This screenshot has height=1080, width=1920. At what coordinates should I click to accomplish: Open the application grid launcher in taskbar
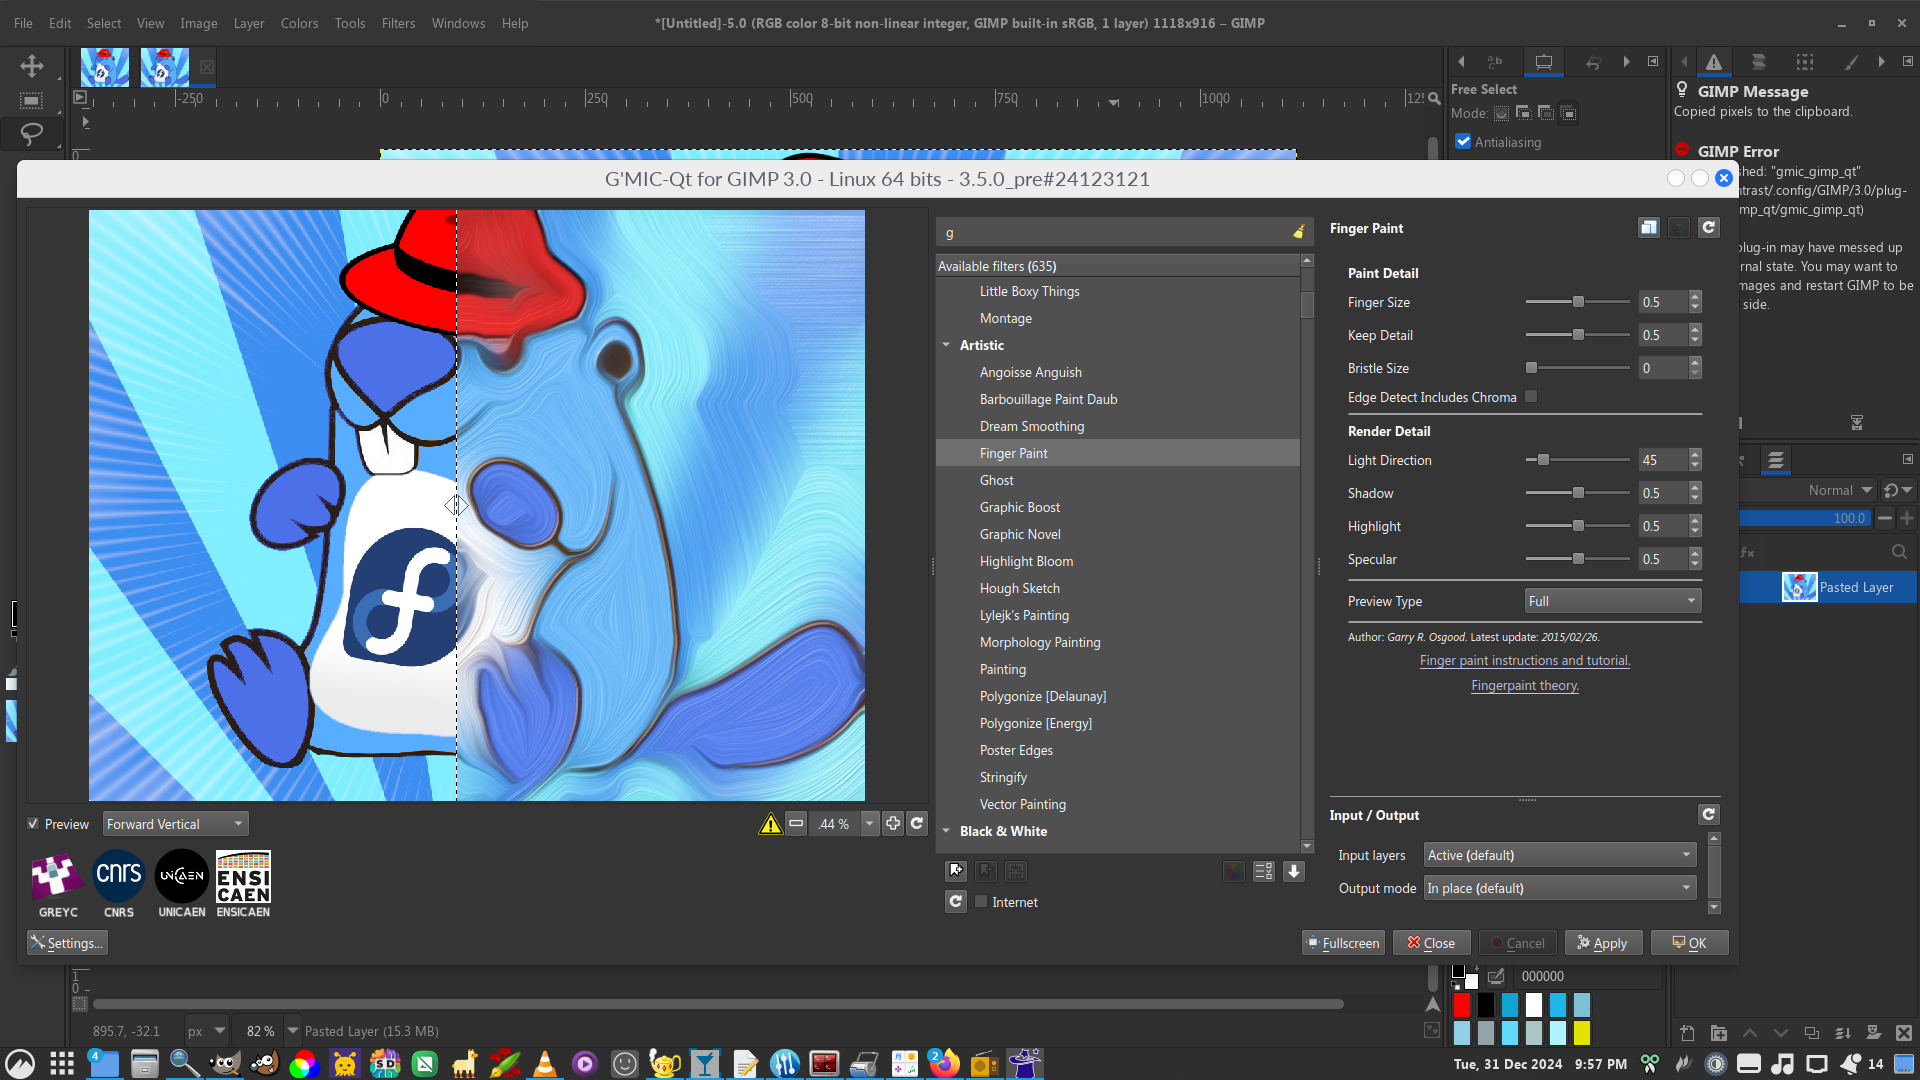point(62,1063)
